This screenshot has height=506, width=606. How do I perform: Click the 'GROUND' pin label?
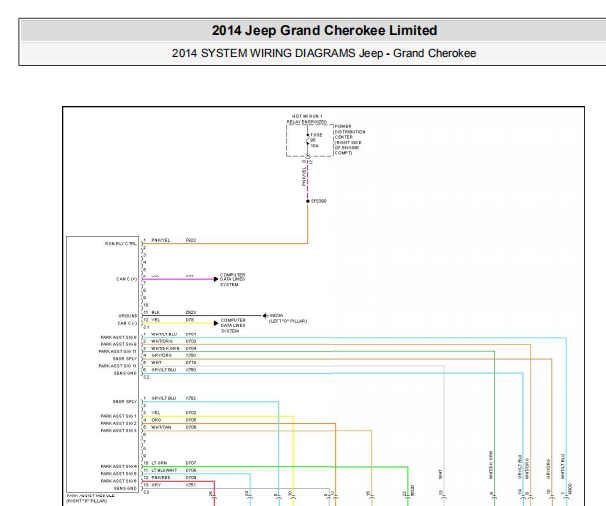128,316
